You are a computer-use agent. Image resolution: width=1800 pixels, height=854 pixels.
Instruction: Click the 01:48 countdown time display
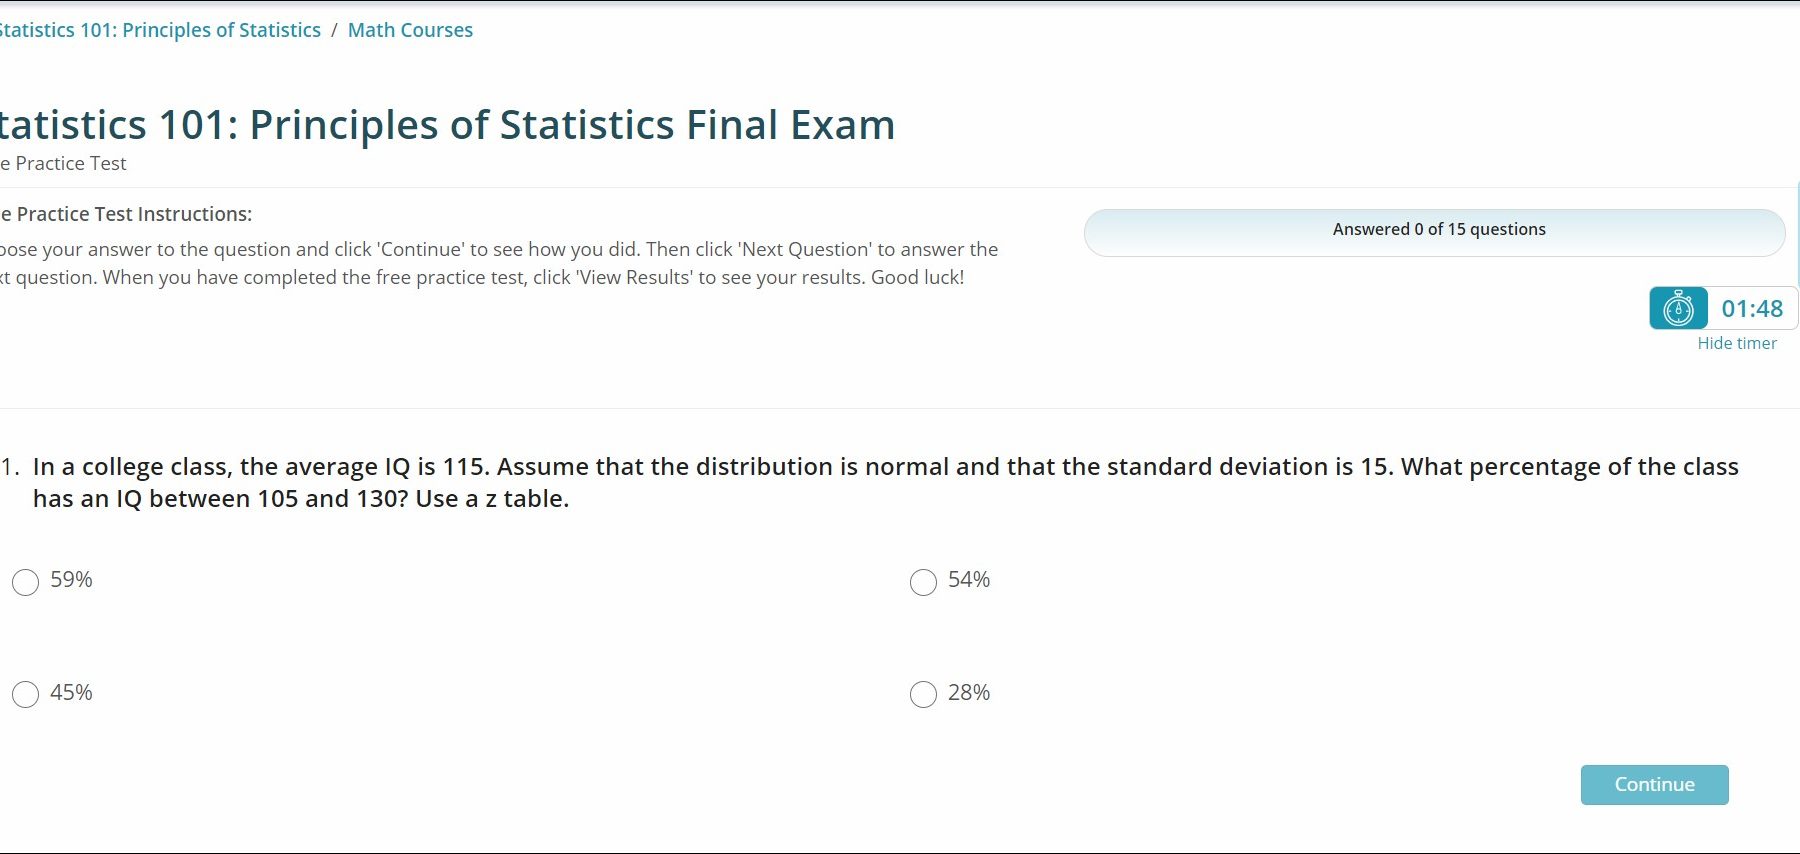(x=1751, y=309)
